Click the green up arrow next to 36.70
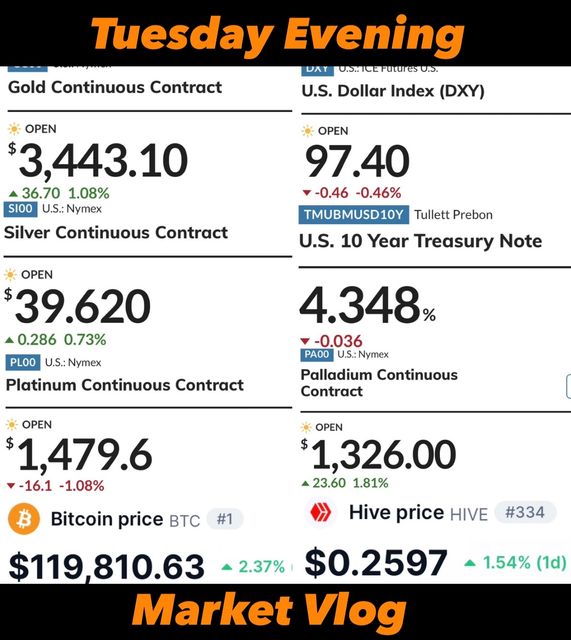 pyautogui.click(x=13, y=193)
